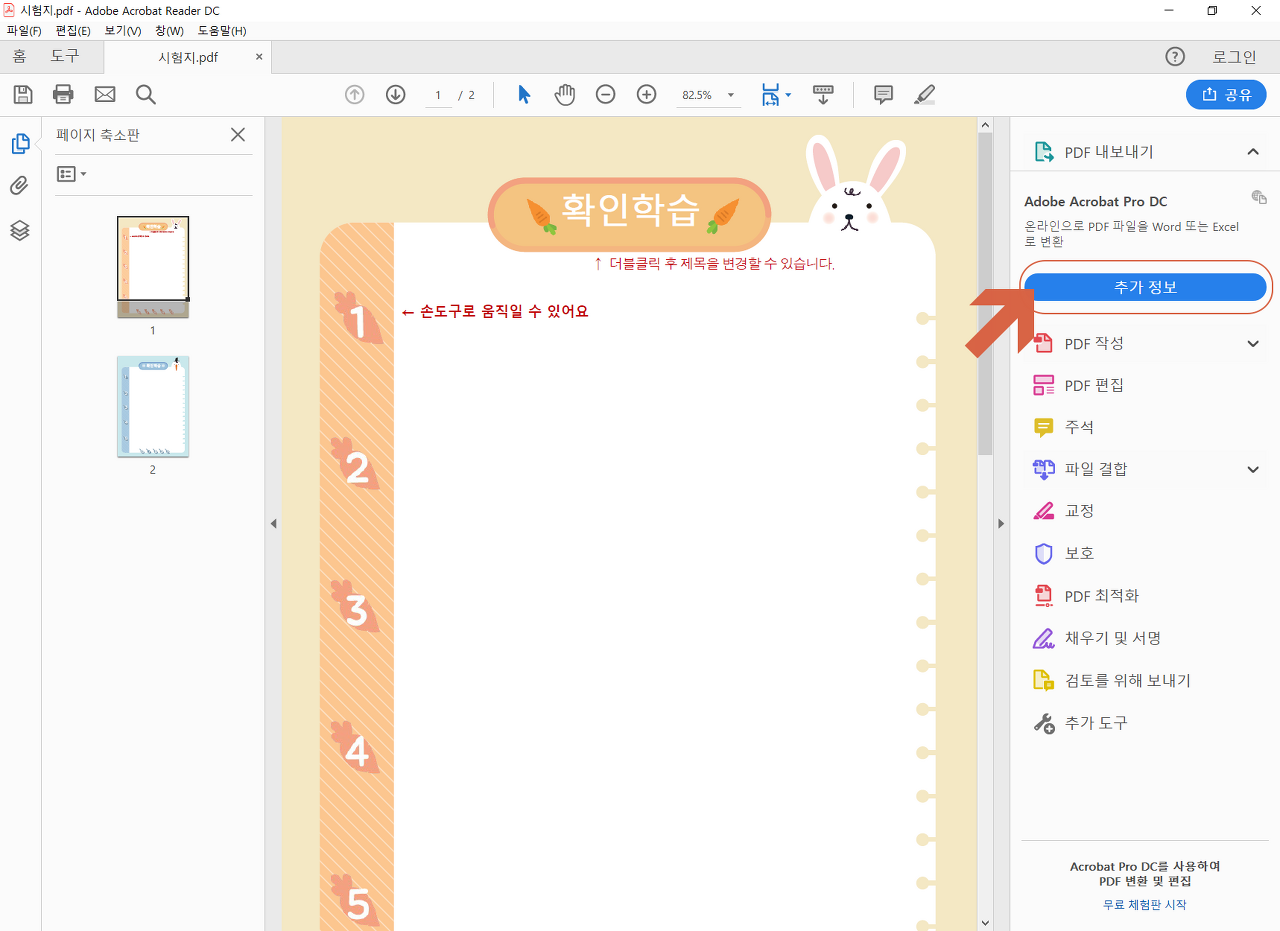Open the 파일(F) menu

coord(24,31)
